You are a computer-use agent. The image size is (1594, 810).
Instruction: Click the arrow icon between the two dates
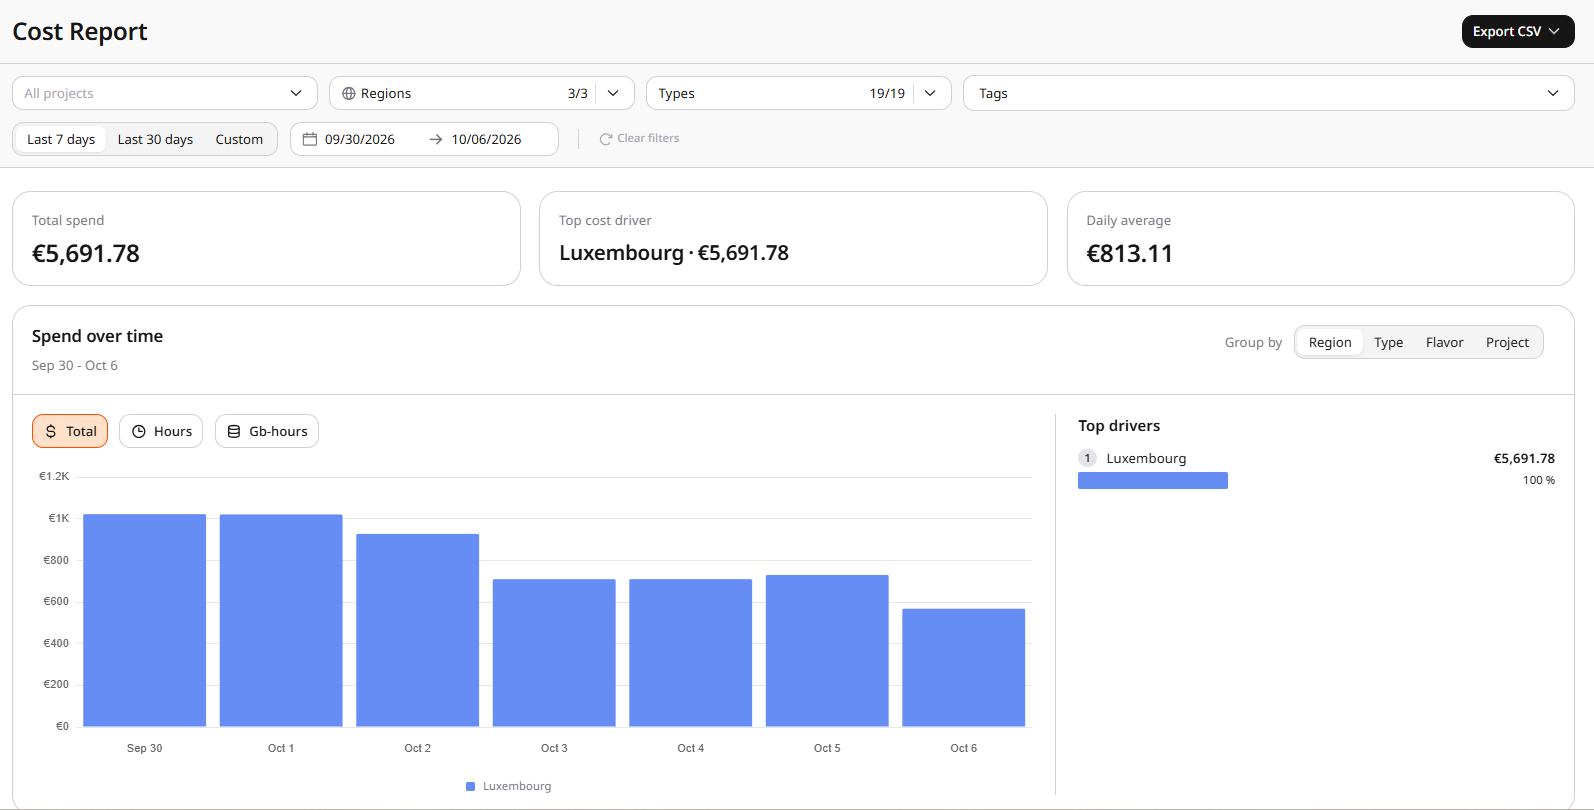(x=436, y=139)
